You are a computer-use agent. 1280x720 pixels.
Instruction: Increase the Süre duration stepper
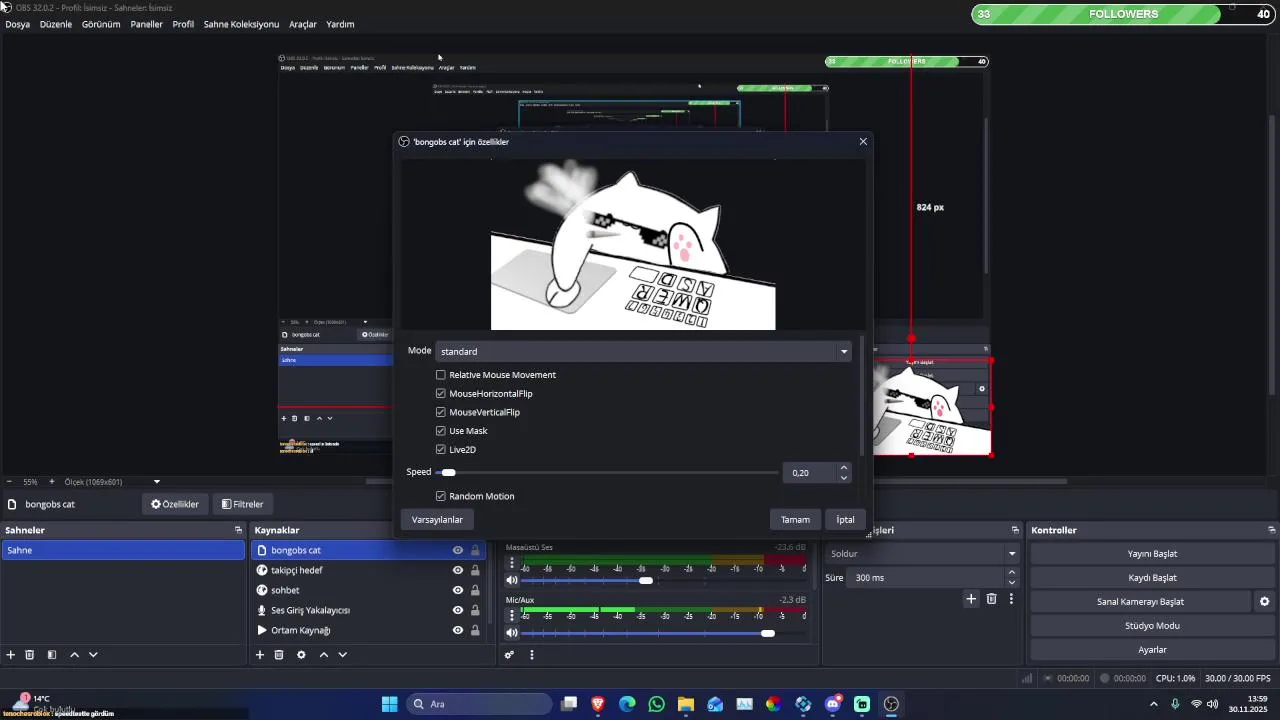[1011, 572]
